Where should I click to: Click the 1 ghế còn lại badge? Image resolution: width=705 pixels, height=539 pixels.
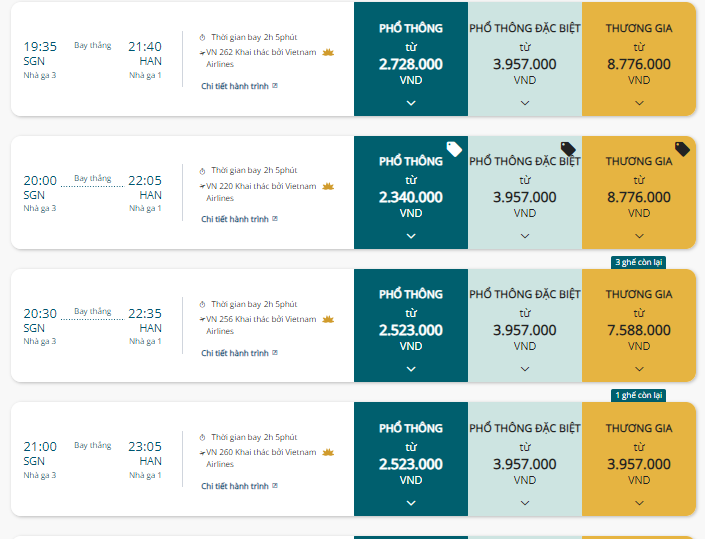pyautogui.click(x=638, y=395)
